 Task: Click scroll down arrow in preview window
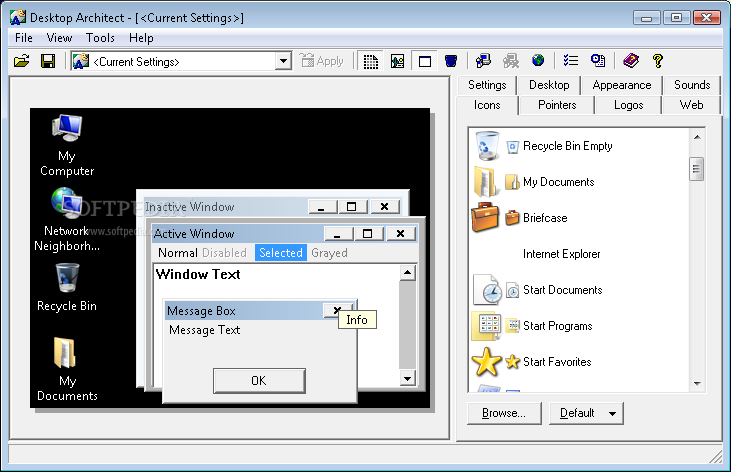407,378
